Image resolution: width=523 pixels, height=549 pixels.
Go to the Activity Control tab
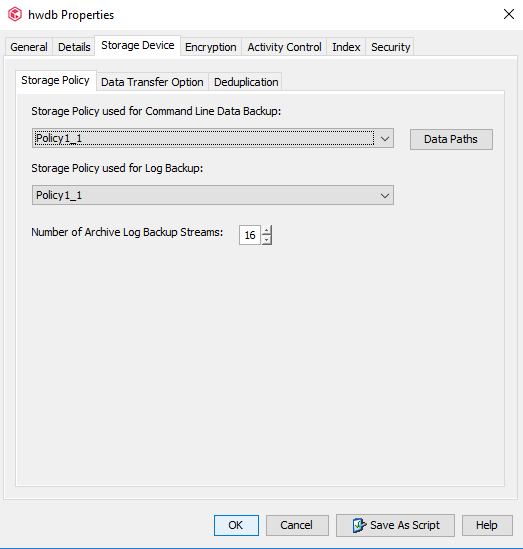pyautogui.click(x=284, y=47)
